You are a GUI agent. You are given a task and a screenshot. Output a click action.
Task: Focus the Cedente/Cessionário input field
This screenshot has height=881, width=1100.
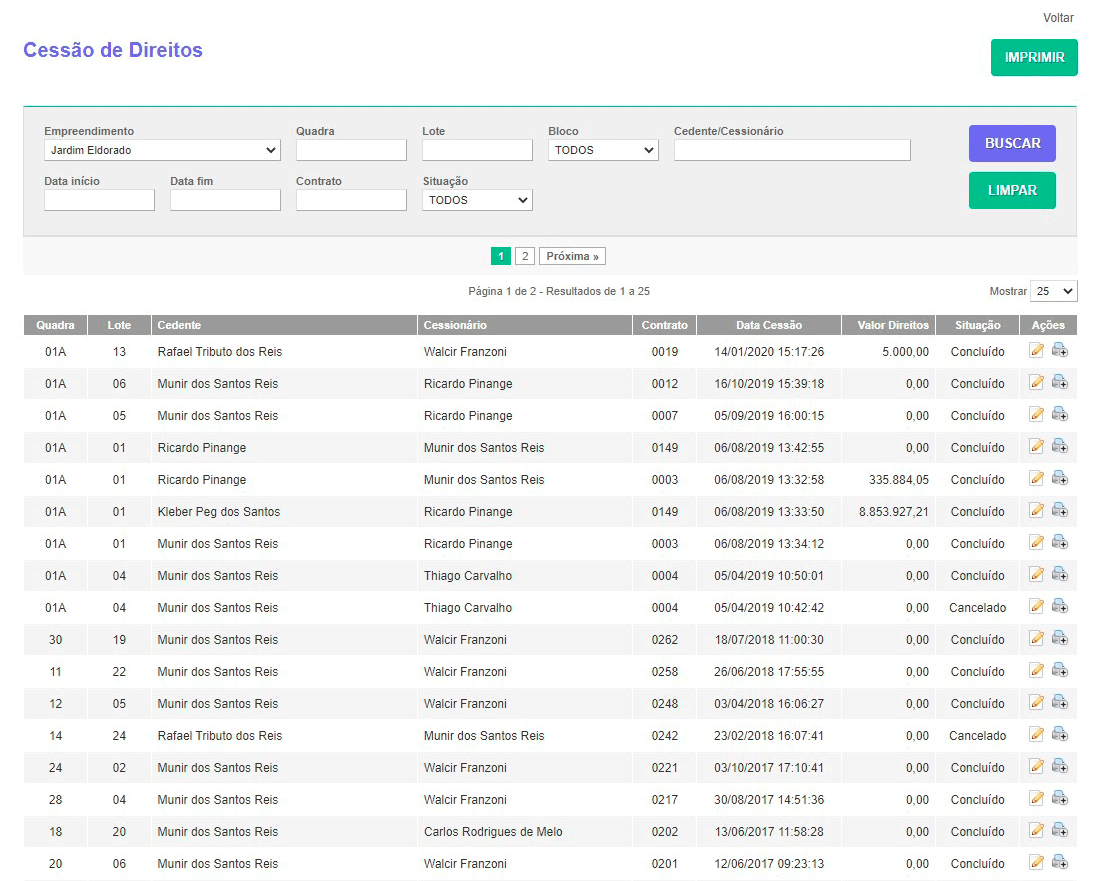click(792, 150)
